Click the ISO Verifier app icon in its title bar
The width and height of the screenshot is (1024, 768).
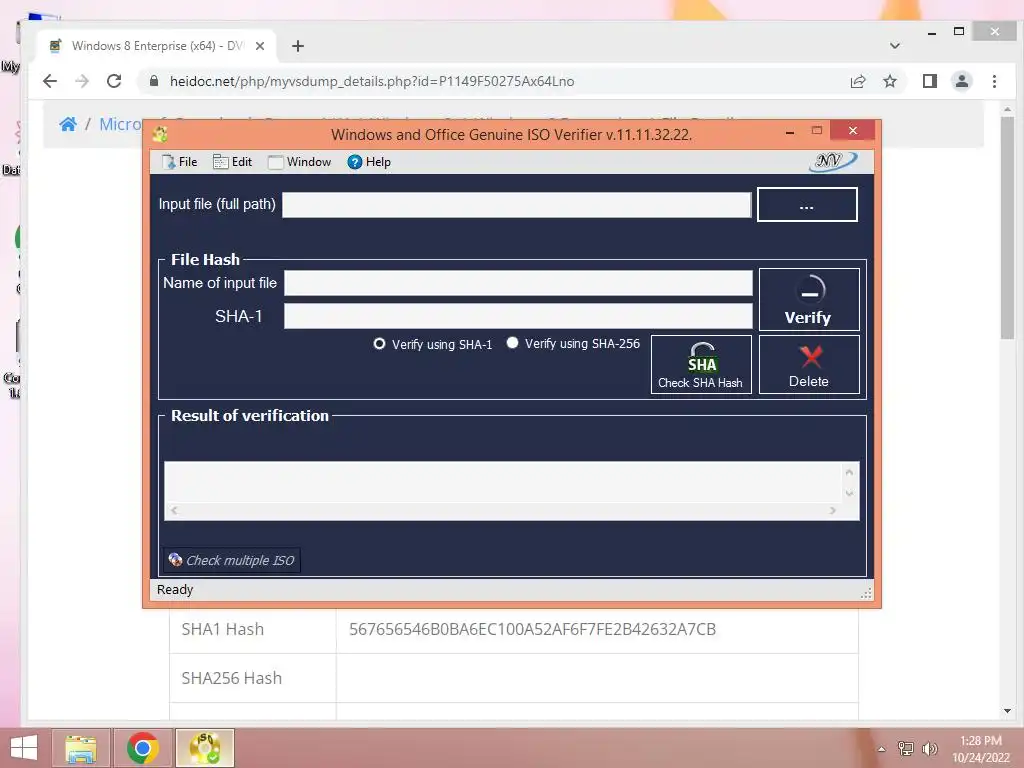click(160, 135)
